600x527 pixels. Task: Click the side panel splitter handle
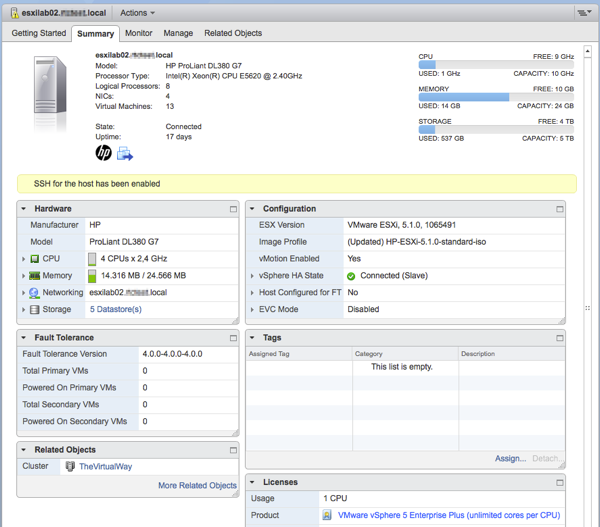[x=587, y=308]
